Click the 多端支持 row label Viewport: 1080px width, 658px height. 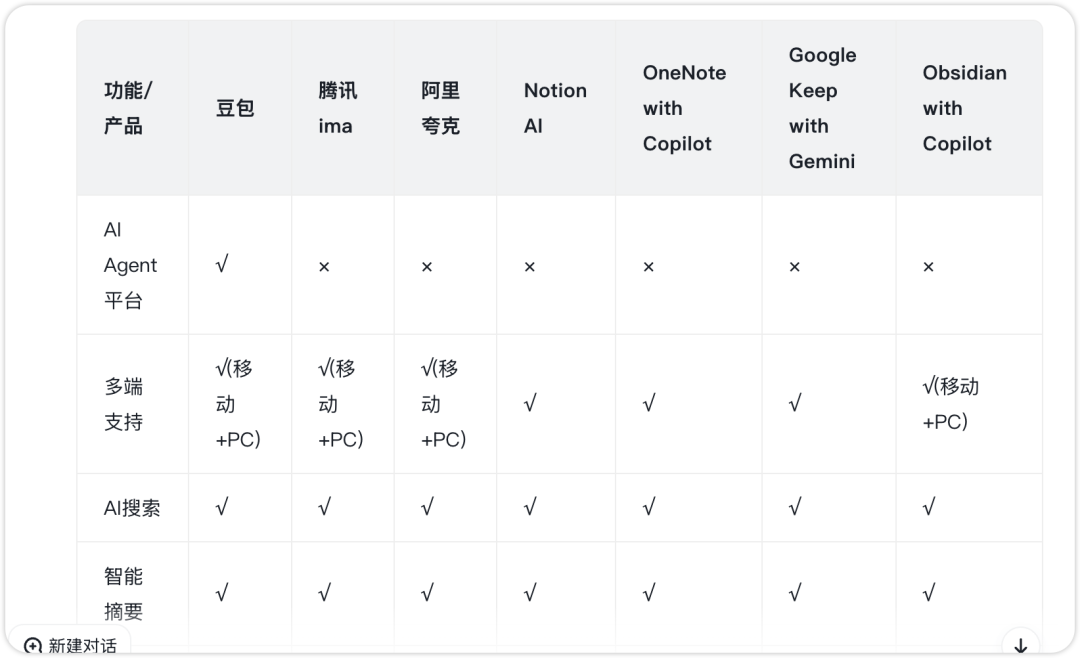(124, 404)
